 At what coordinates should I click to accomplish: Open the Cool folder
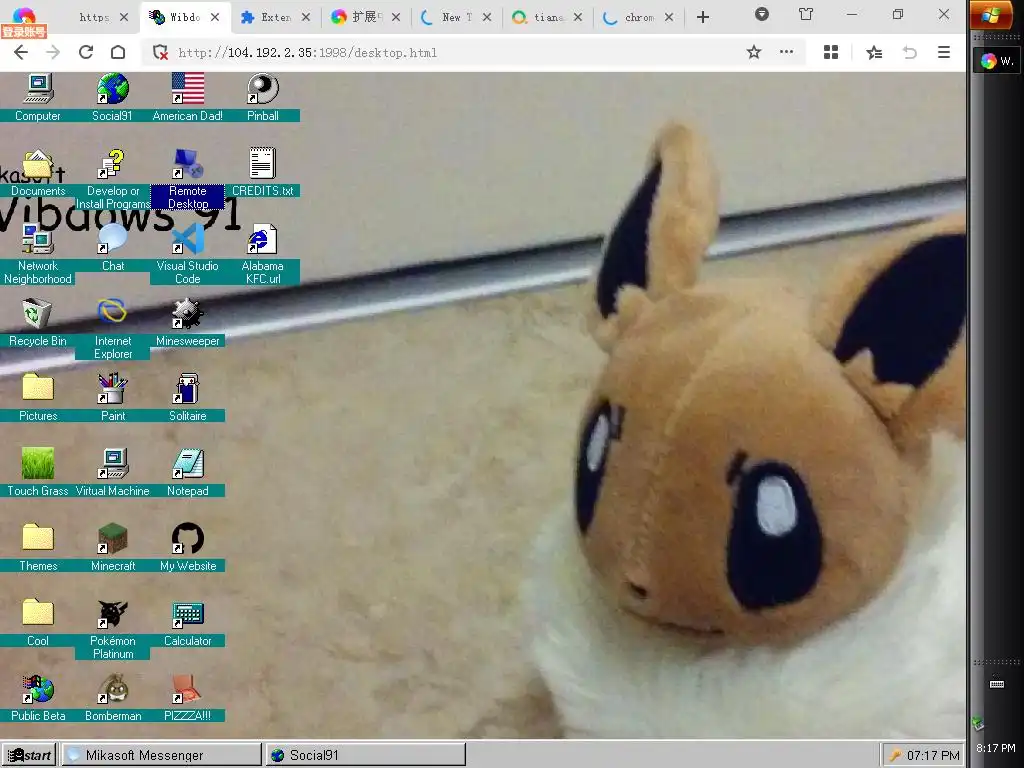(x=38, y=622)
